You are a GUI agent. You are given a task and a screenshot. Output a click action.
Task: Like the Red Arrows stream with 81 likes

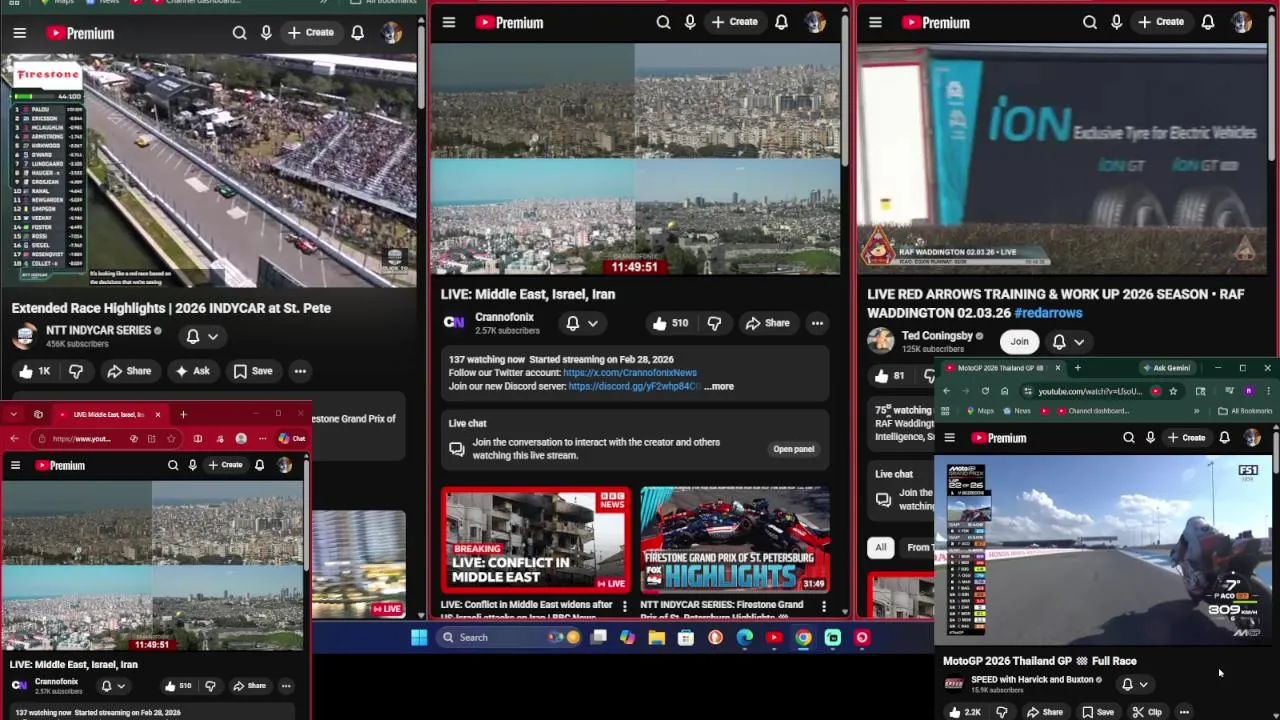click(x=888, y=376)
